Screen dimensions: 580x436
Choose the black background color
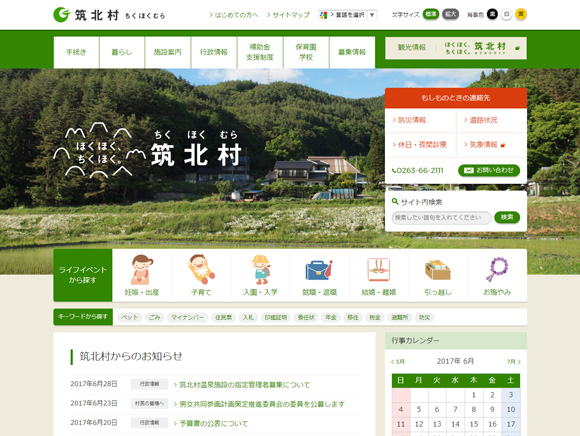click(x=492, y=14)
